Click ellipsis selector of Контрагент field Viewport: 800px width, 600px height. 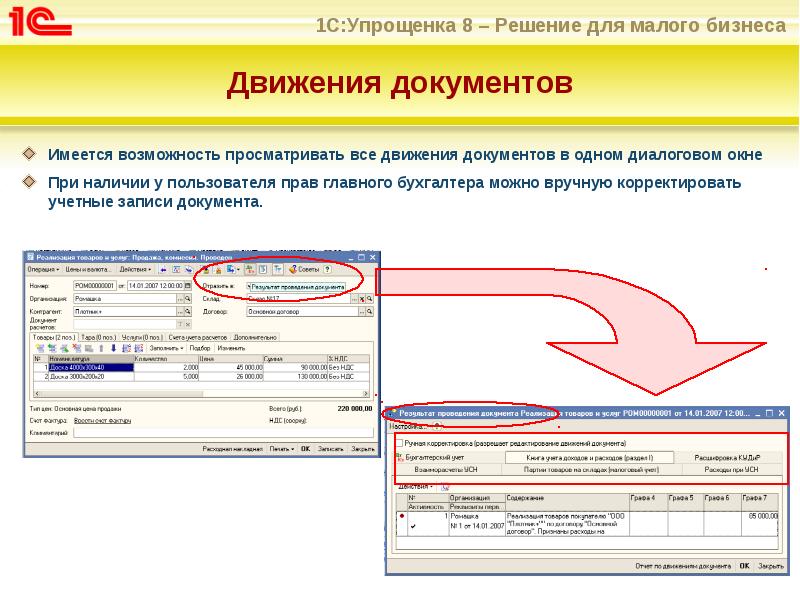(x=180, y=312)
